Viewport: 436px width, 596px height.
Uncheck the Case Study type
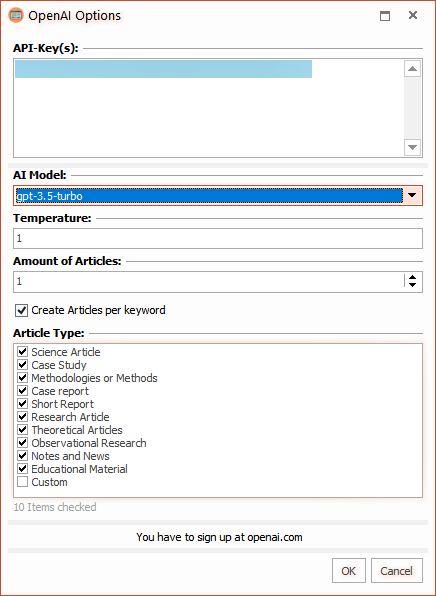coord(22,365)
